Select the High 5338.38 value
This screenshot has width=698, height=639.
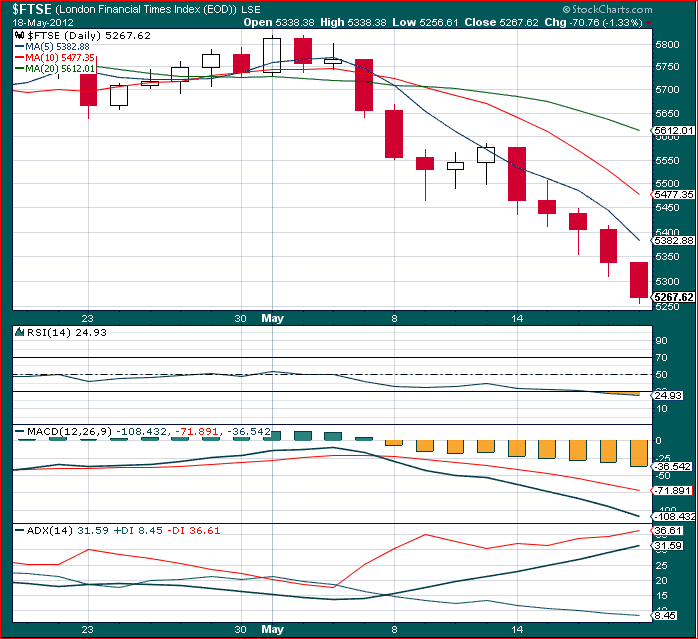[353, 22]
